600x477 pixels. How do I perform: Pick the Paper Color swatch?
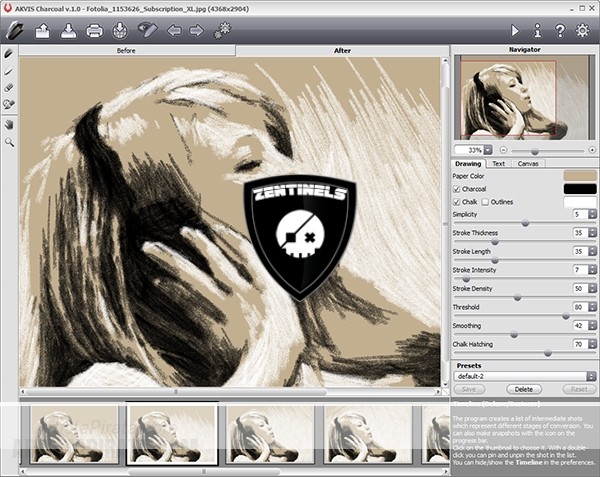(580, 176)
